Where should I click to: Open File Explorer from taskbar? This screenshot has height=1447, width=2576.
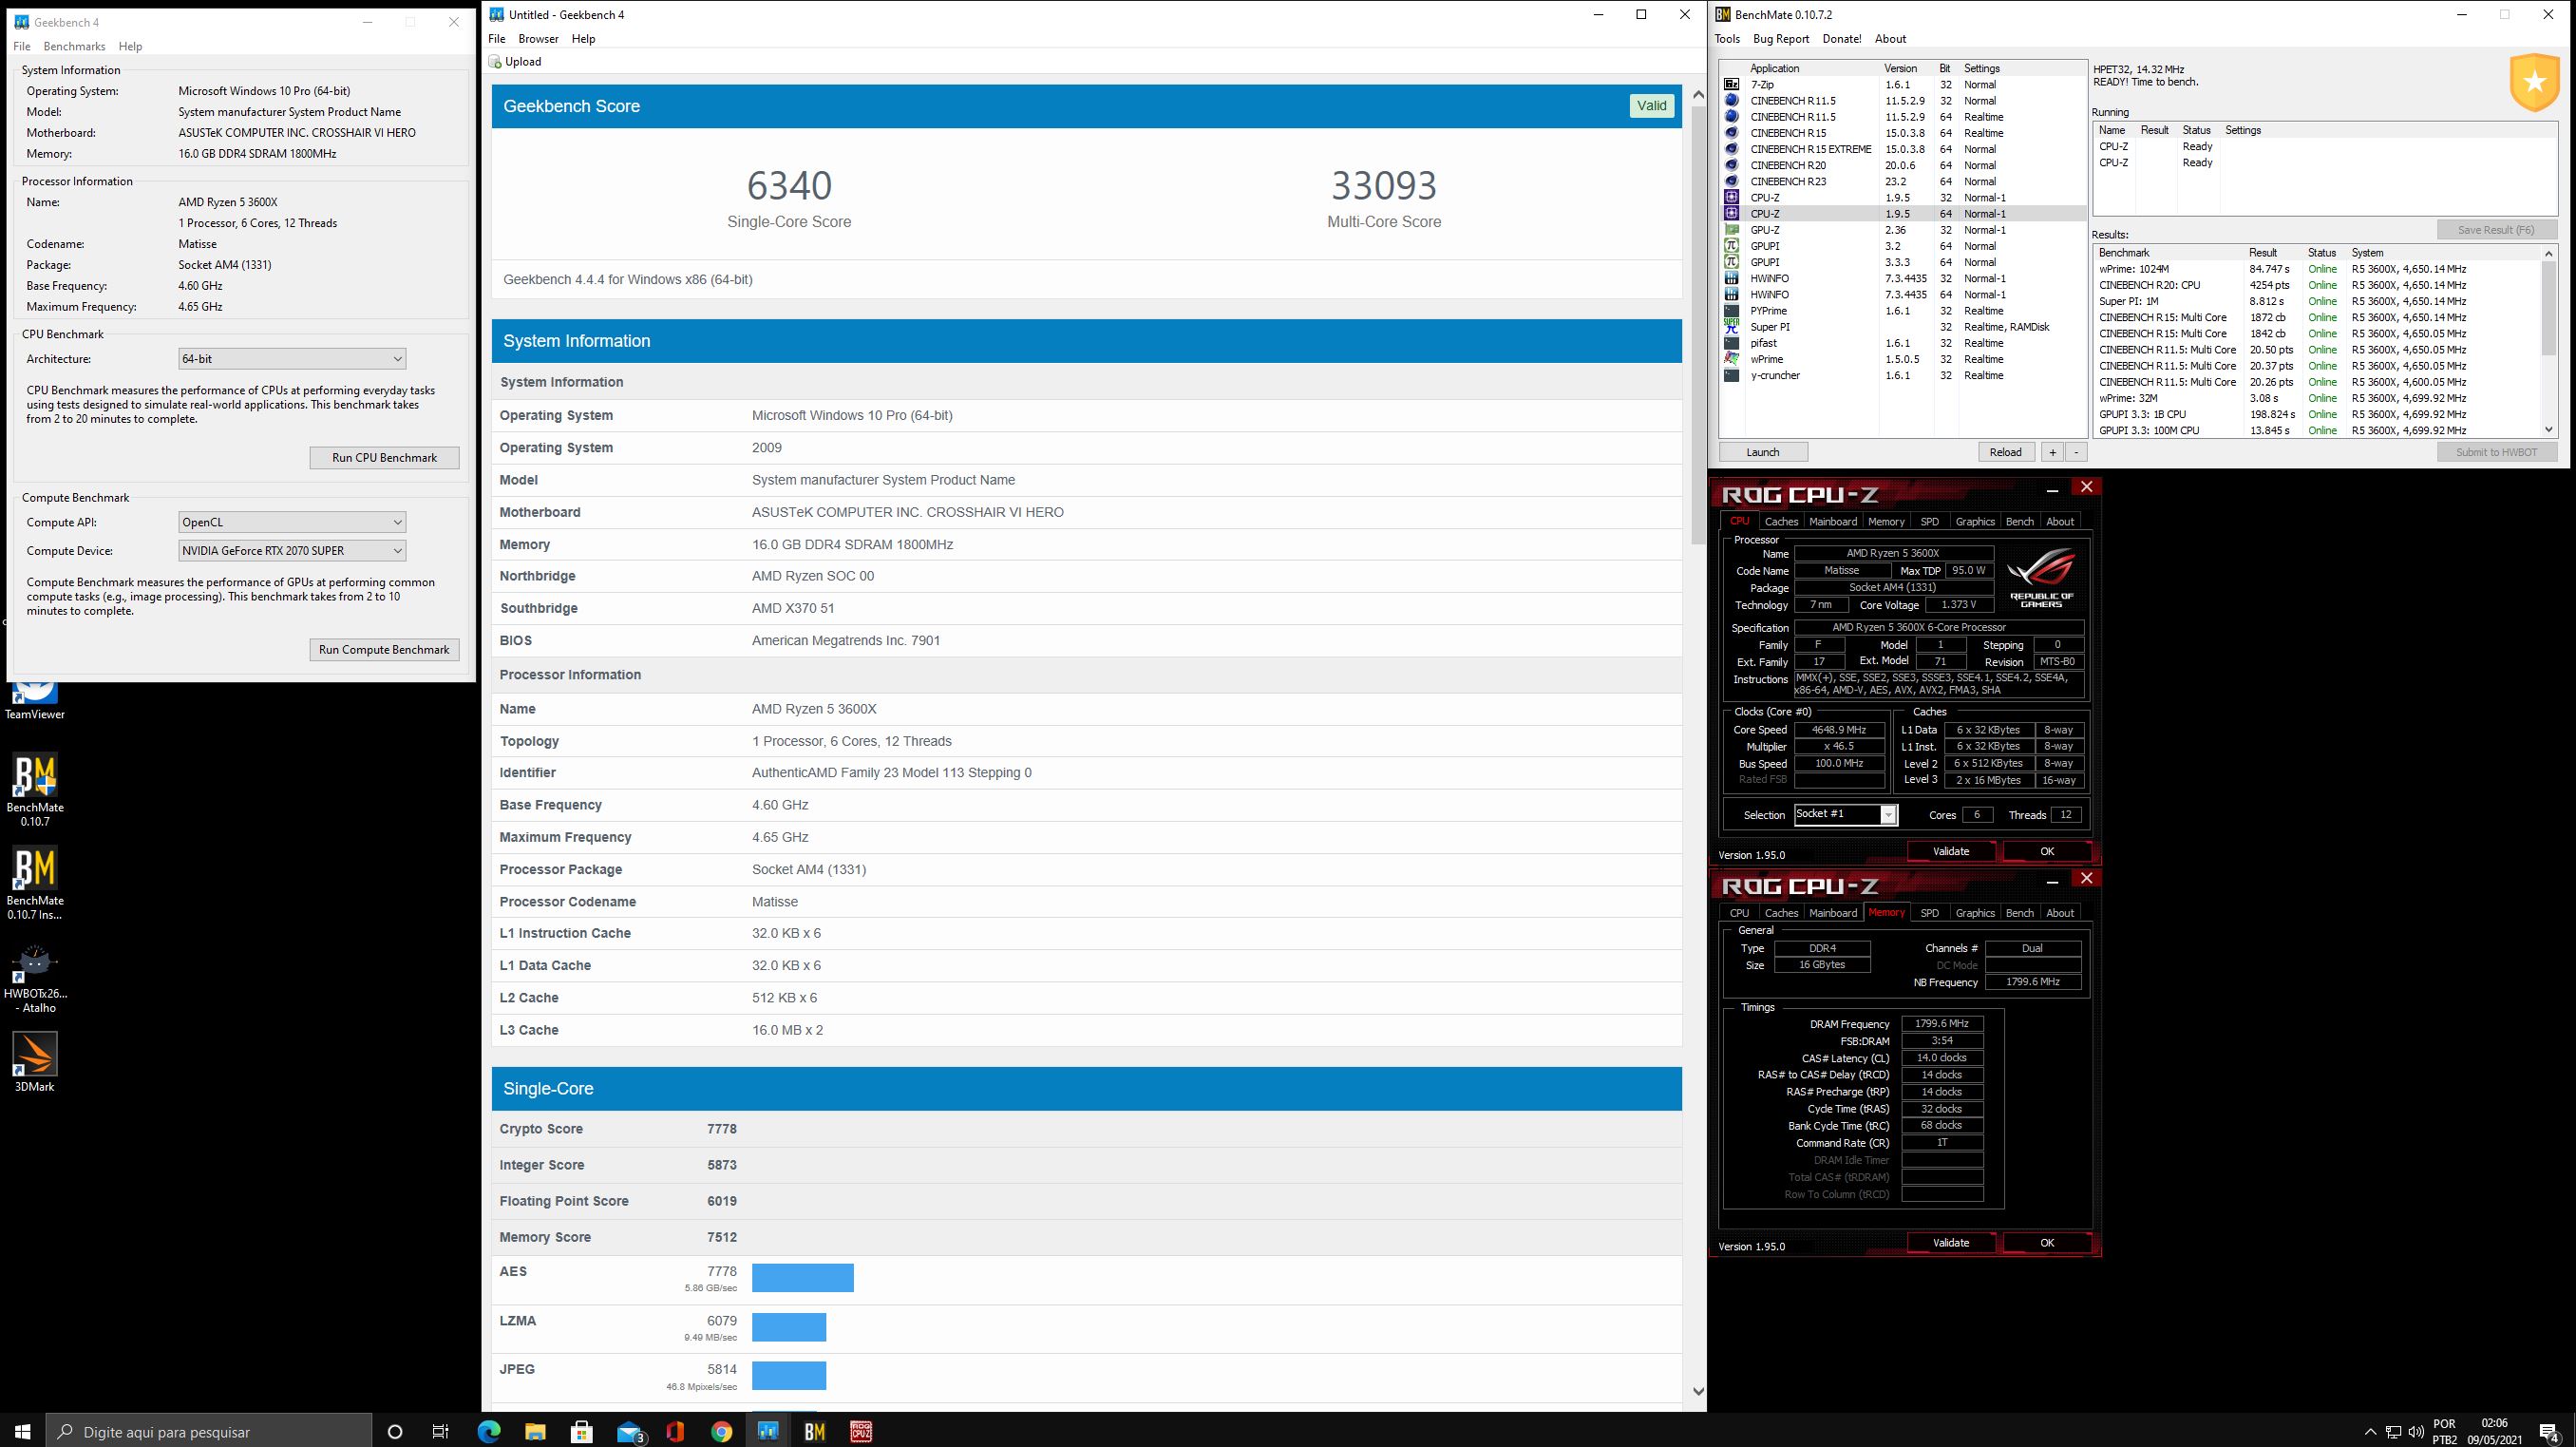[535, 1431]
